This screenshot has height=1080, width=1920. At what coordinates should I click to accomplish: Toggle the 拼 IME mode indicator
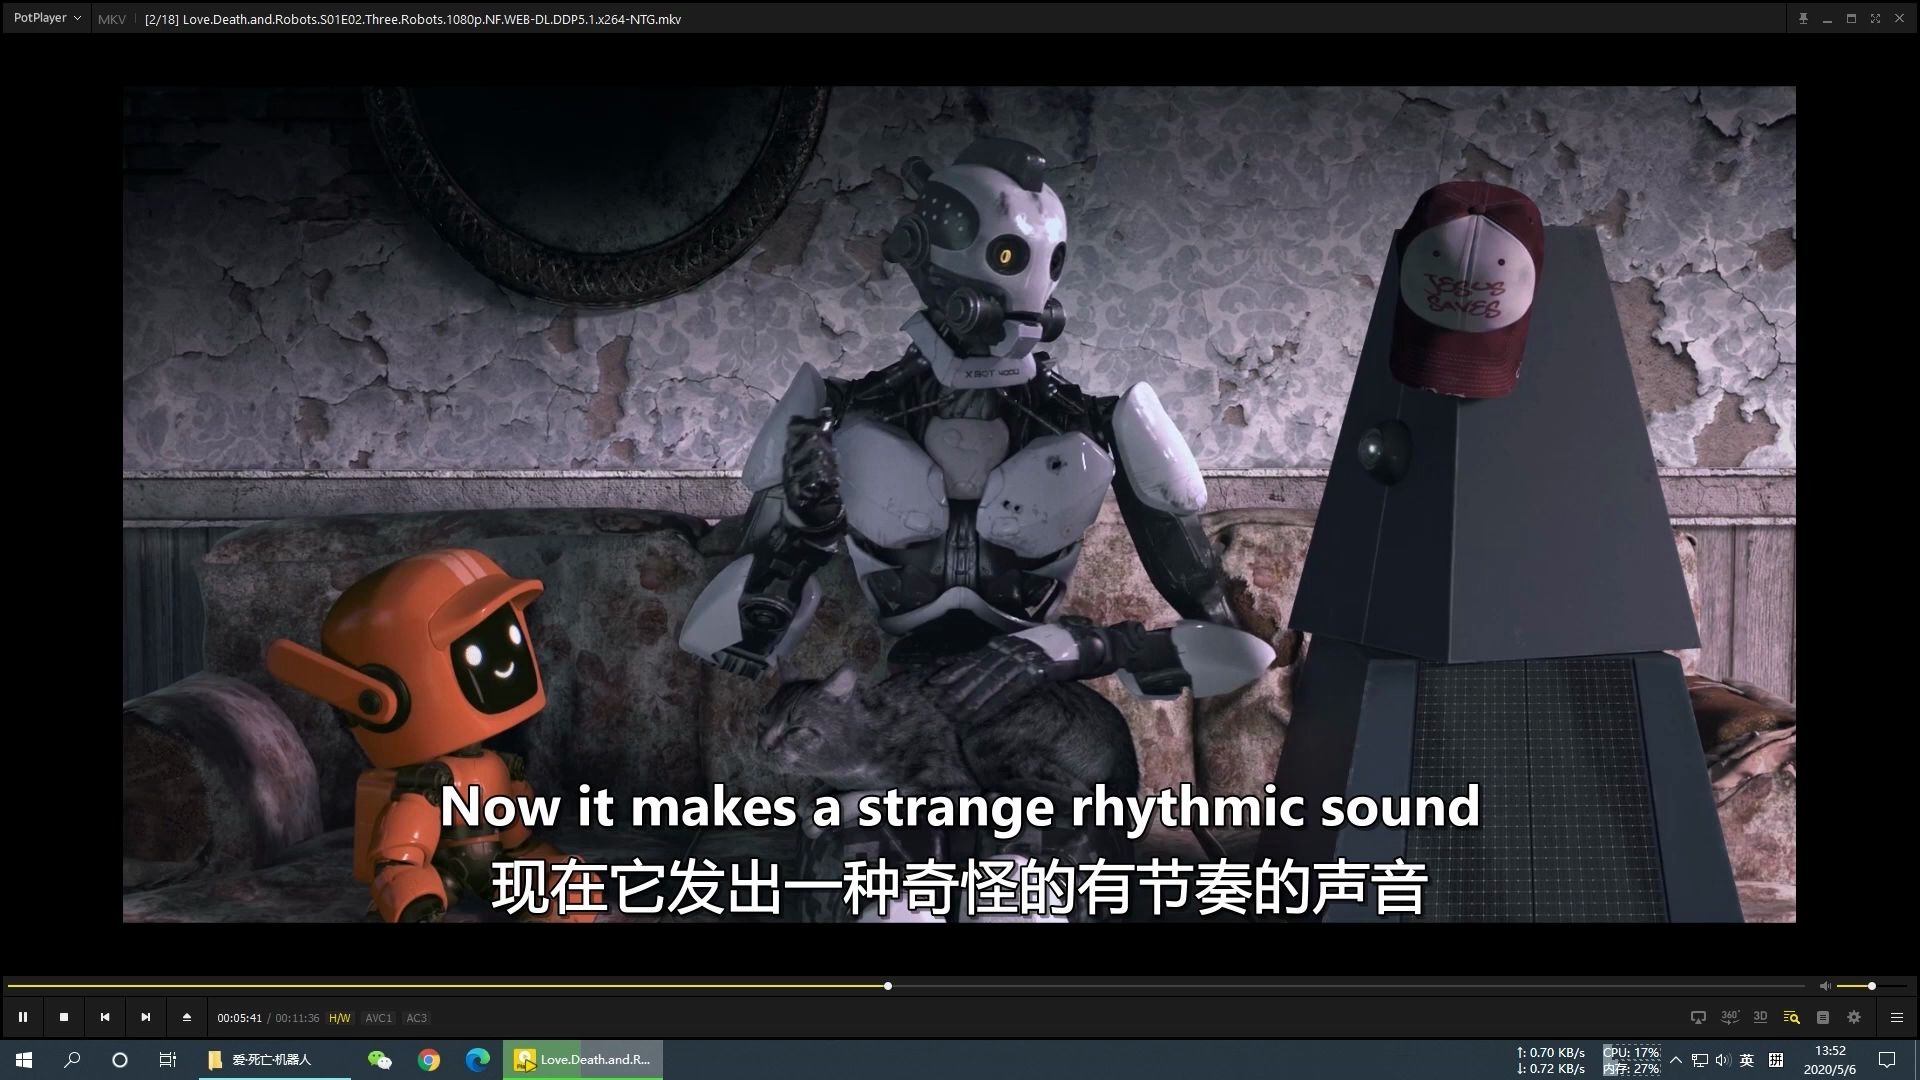coord(1776,1060)
